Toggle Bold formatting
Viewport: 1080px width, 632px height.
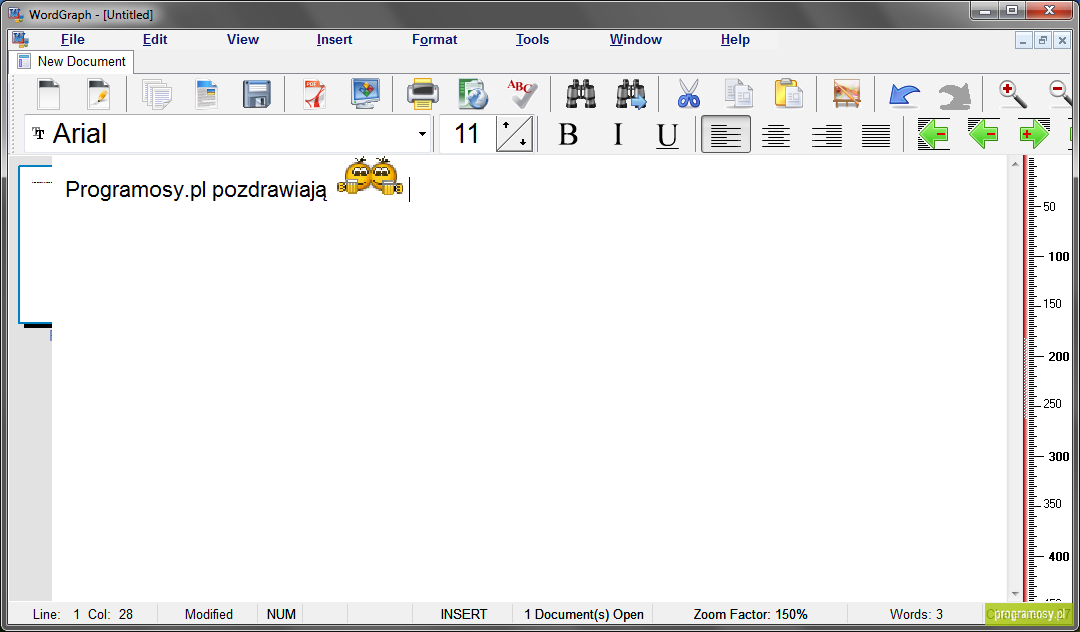pyautogui.click(x=568, y=134)
